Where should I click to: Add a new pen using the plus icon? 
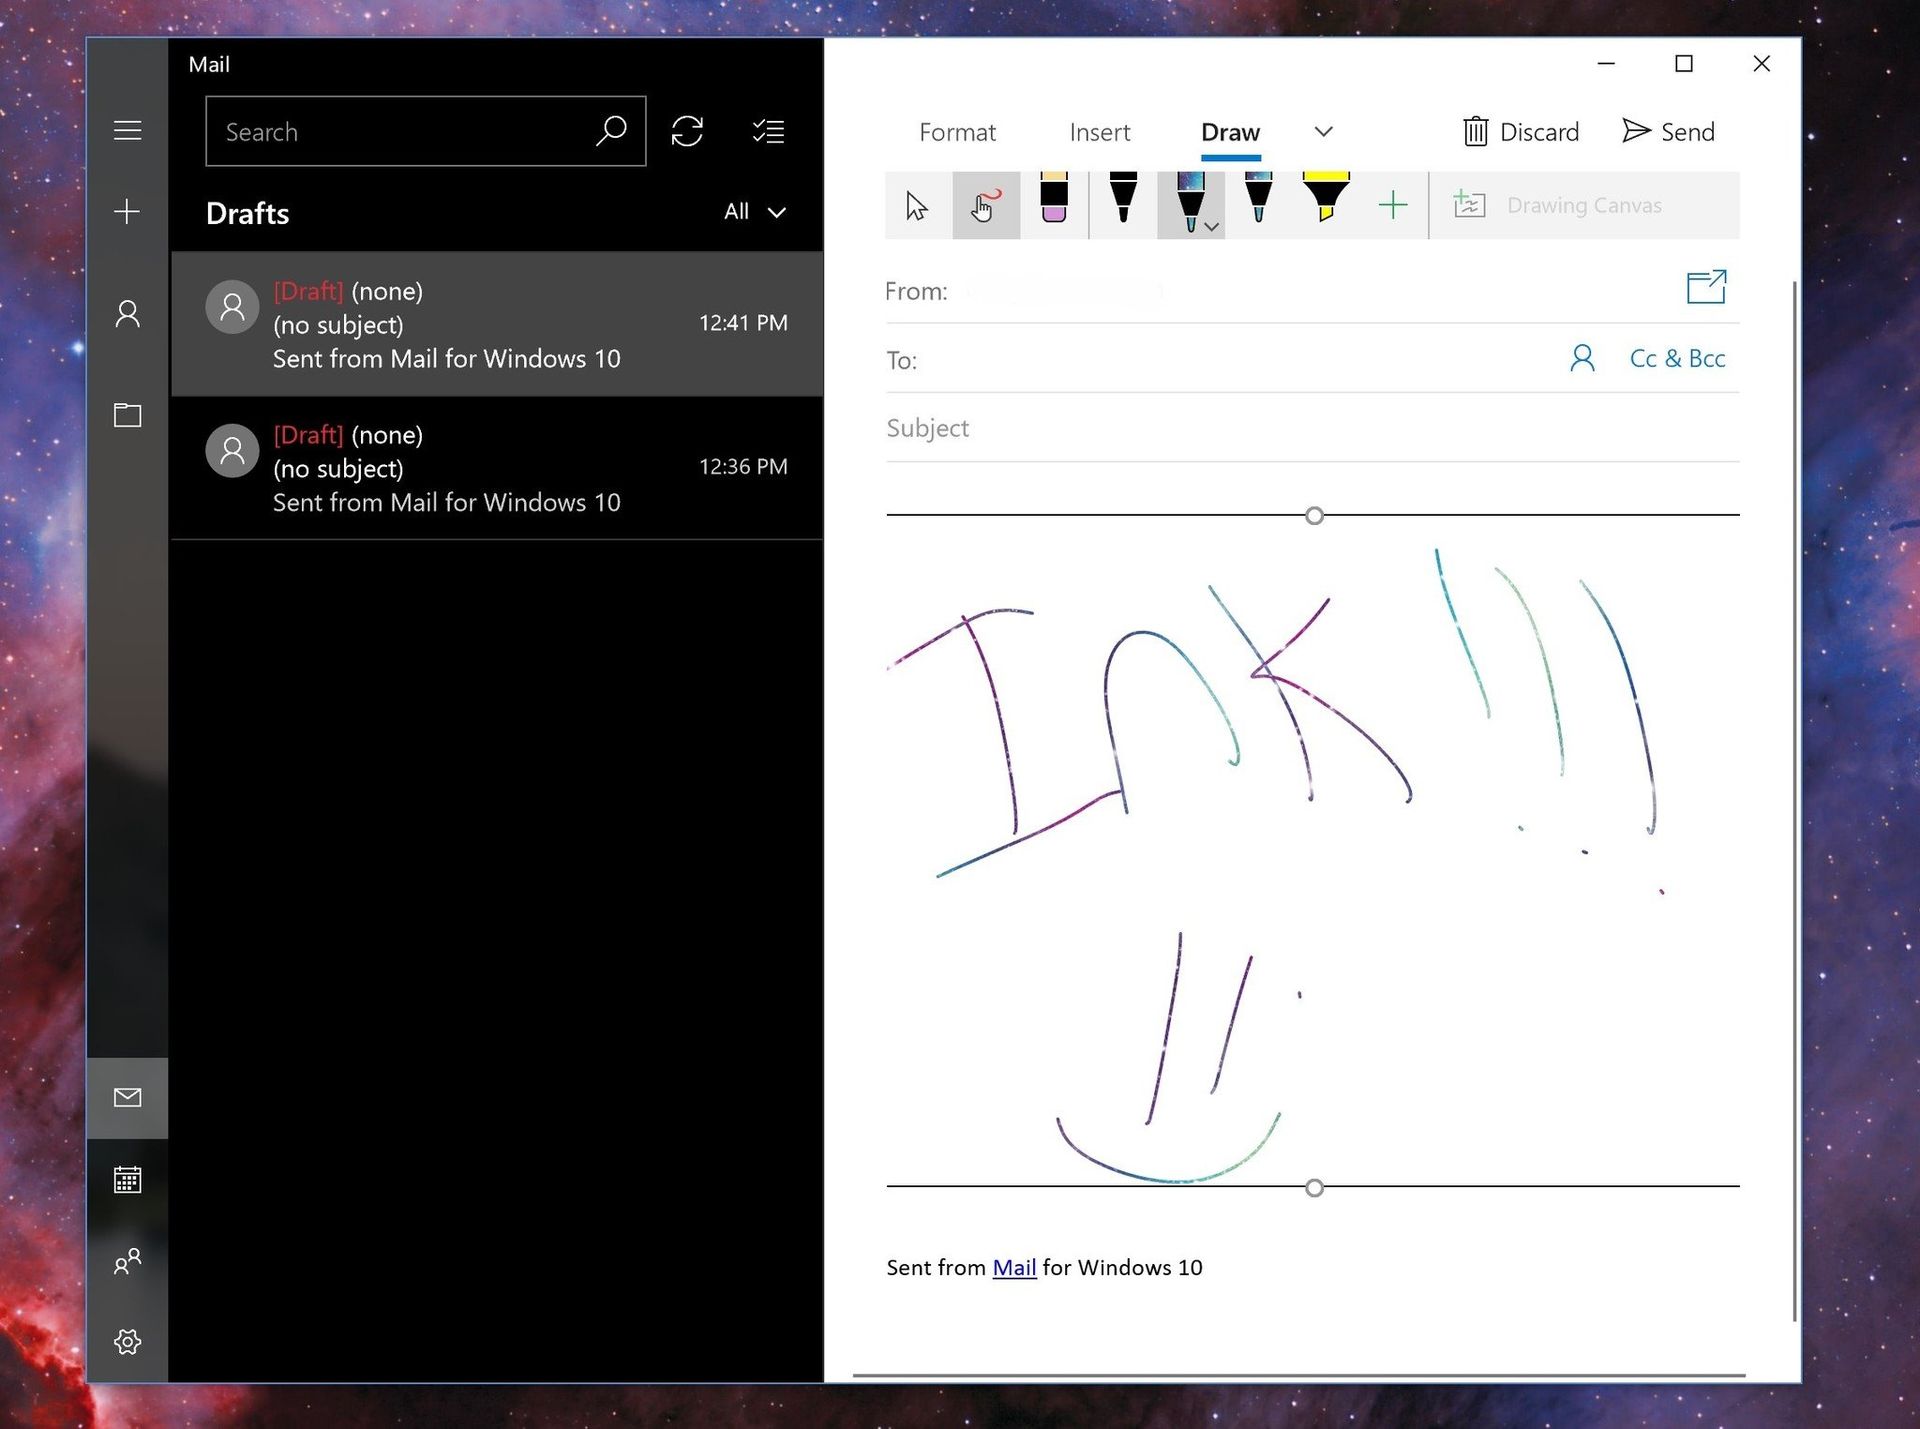(x=1393, y=205)
